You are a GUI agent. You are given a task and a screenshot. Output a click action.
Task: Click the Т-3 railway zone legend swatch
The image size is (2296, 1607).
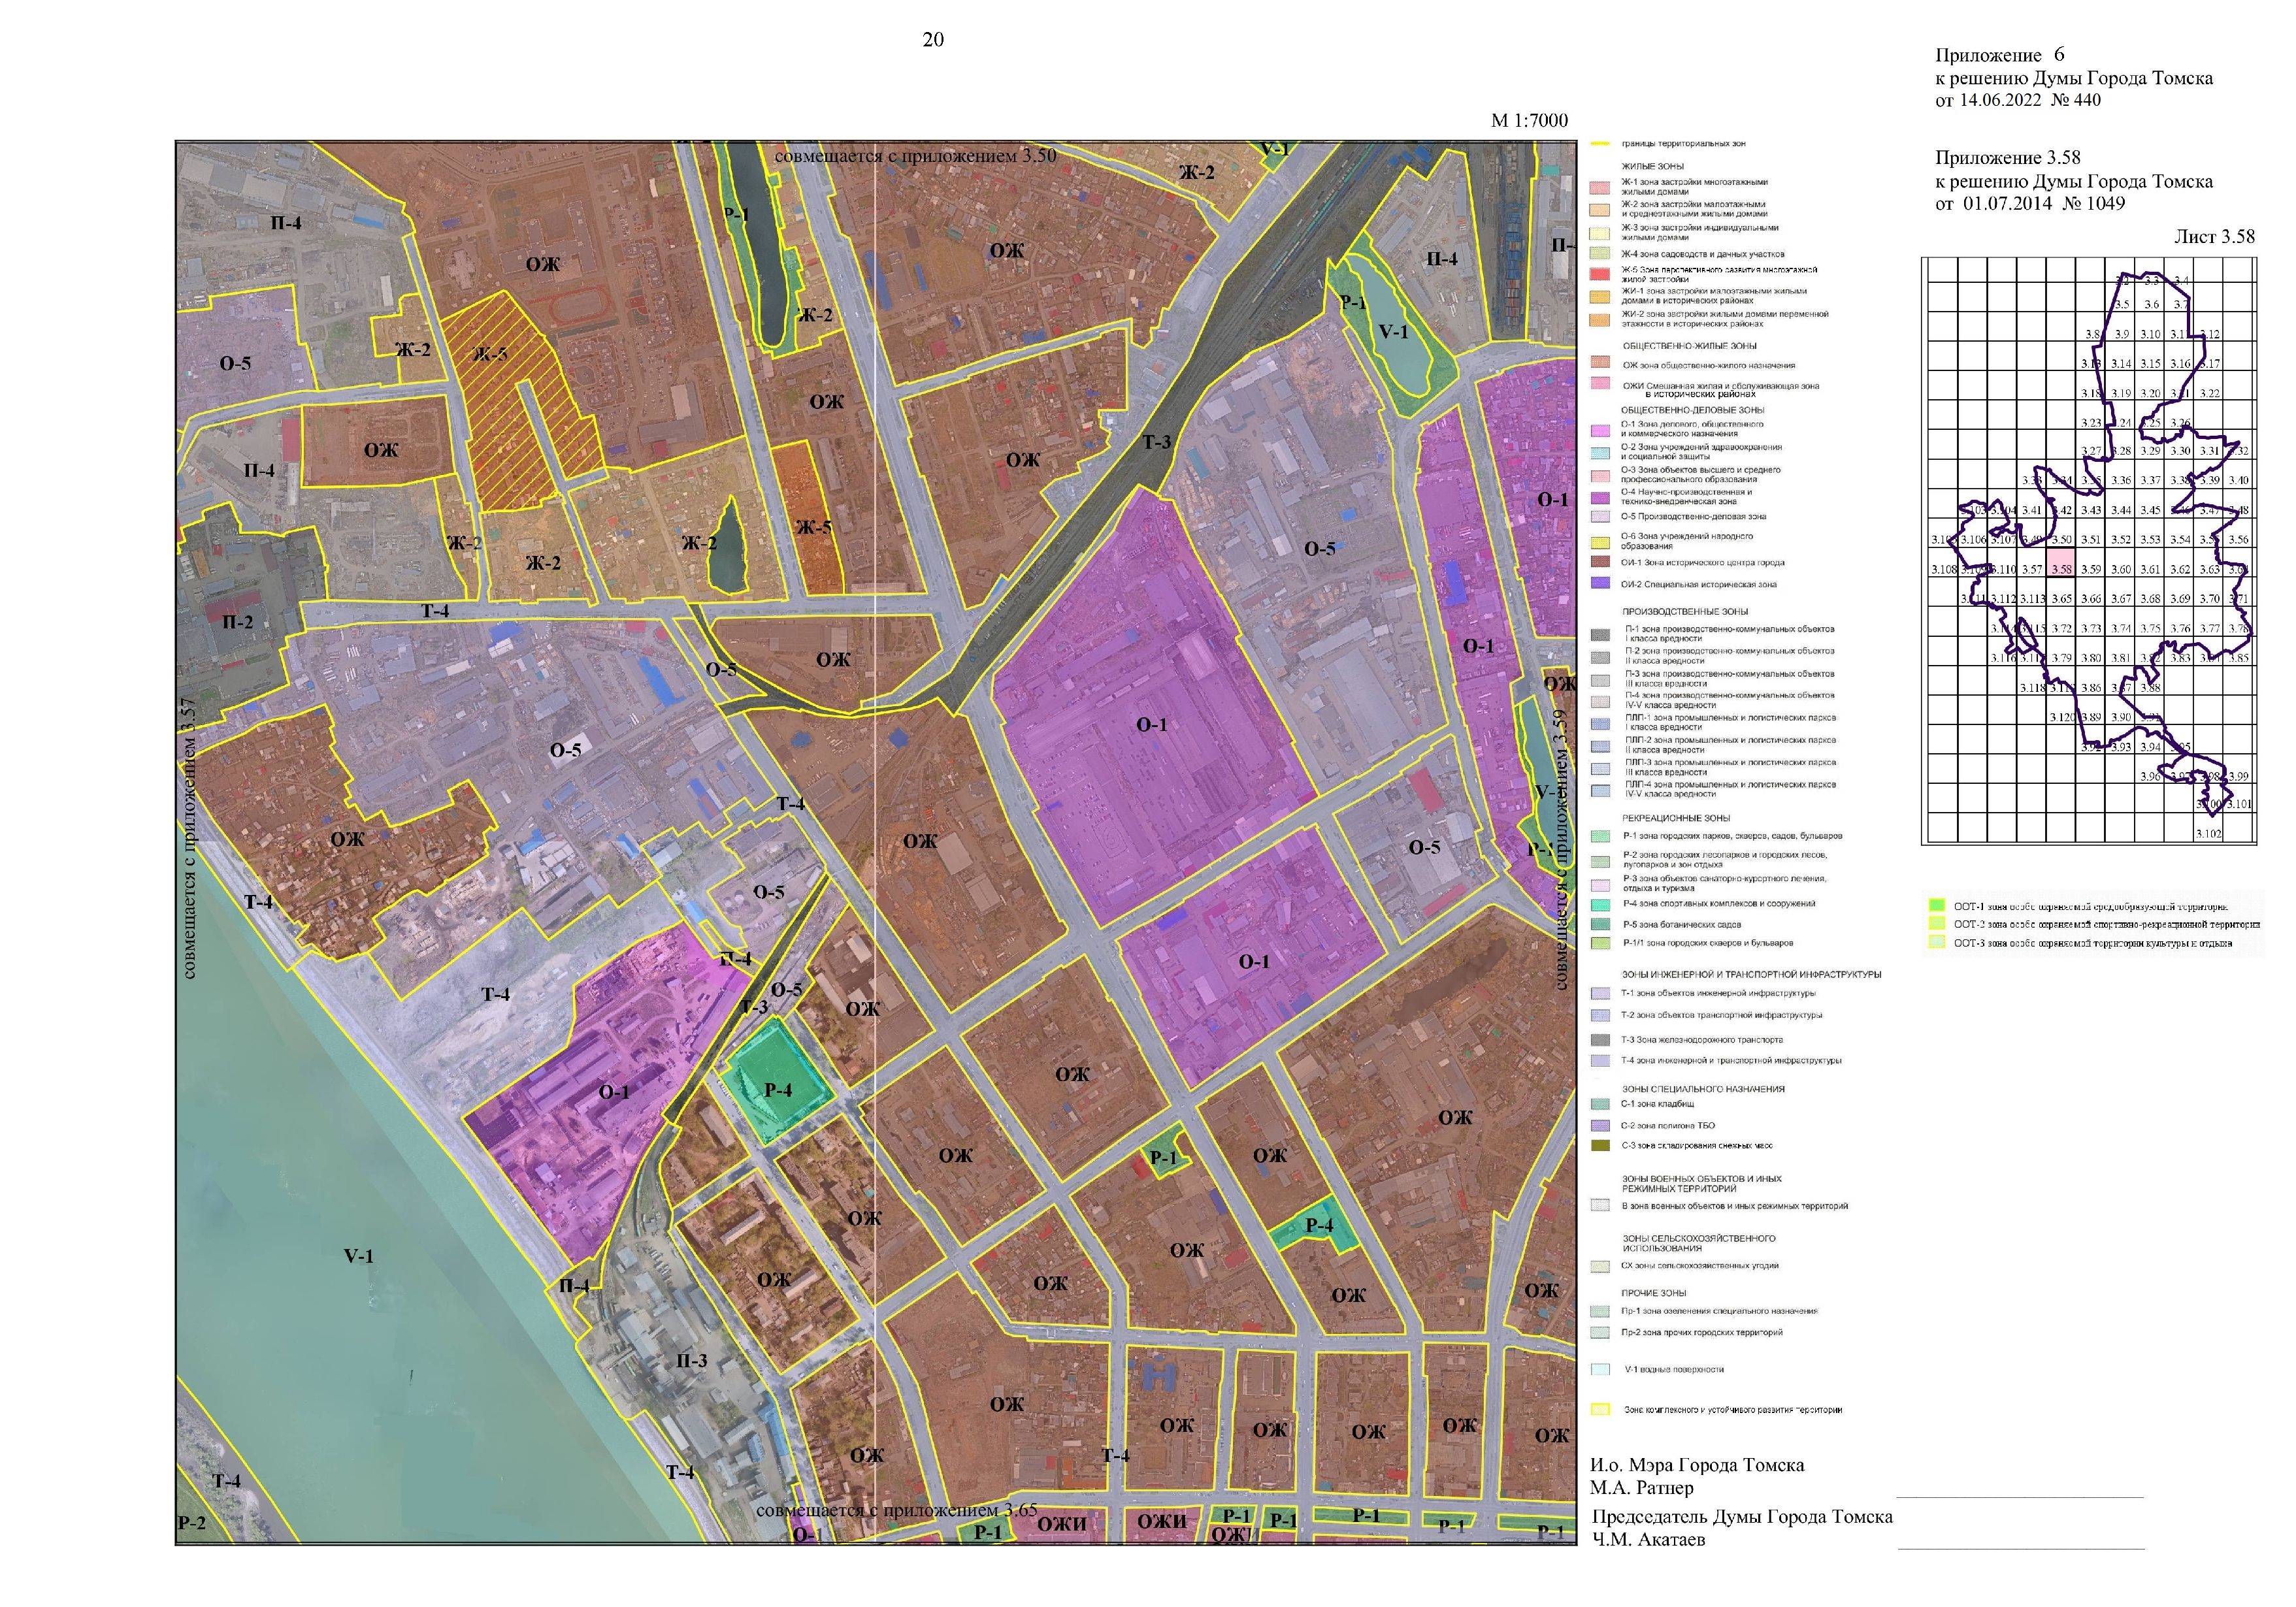coord(1600,1040)
